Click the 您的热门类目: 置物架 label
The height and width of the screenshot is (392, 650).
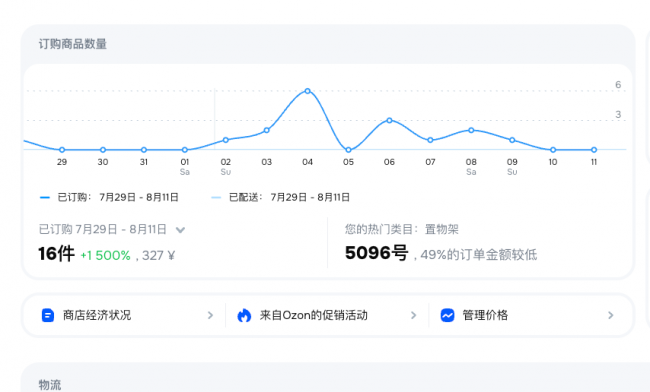point(402,229)
